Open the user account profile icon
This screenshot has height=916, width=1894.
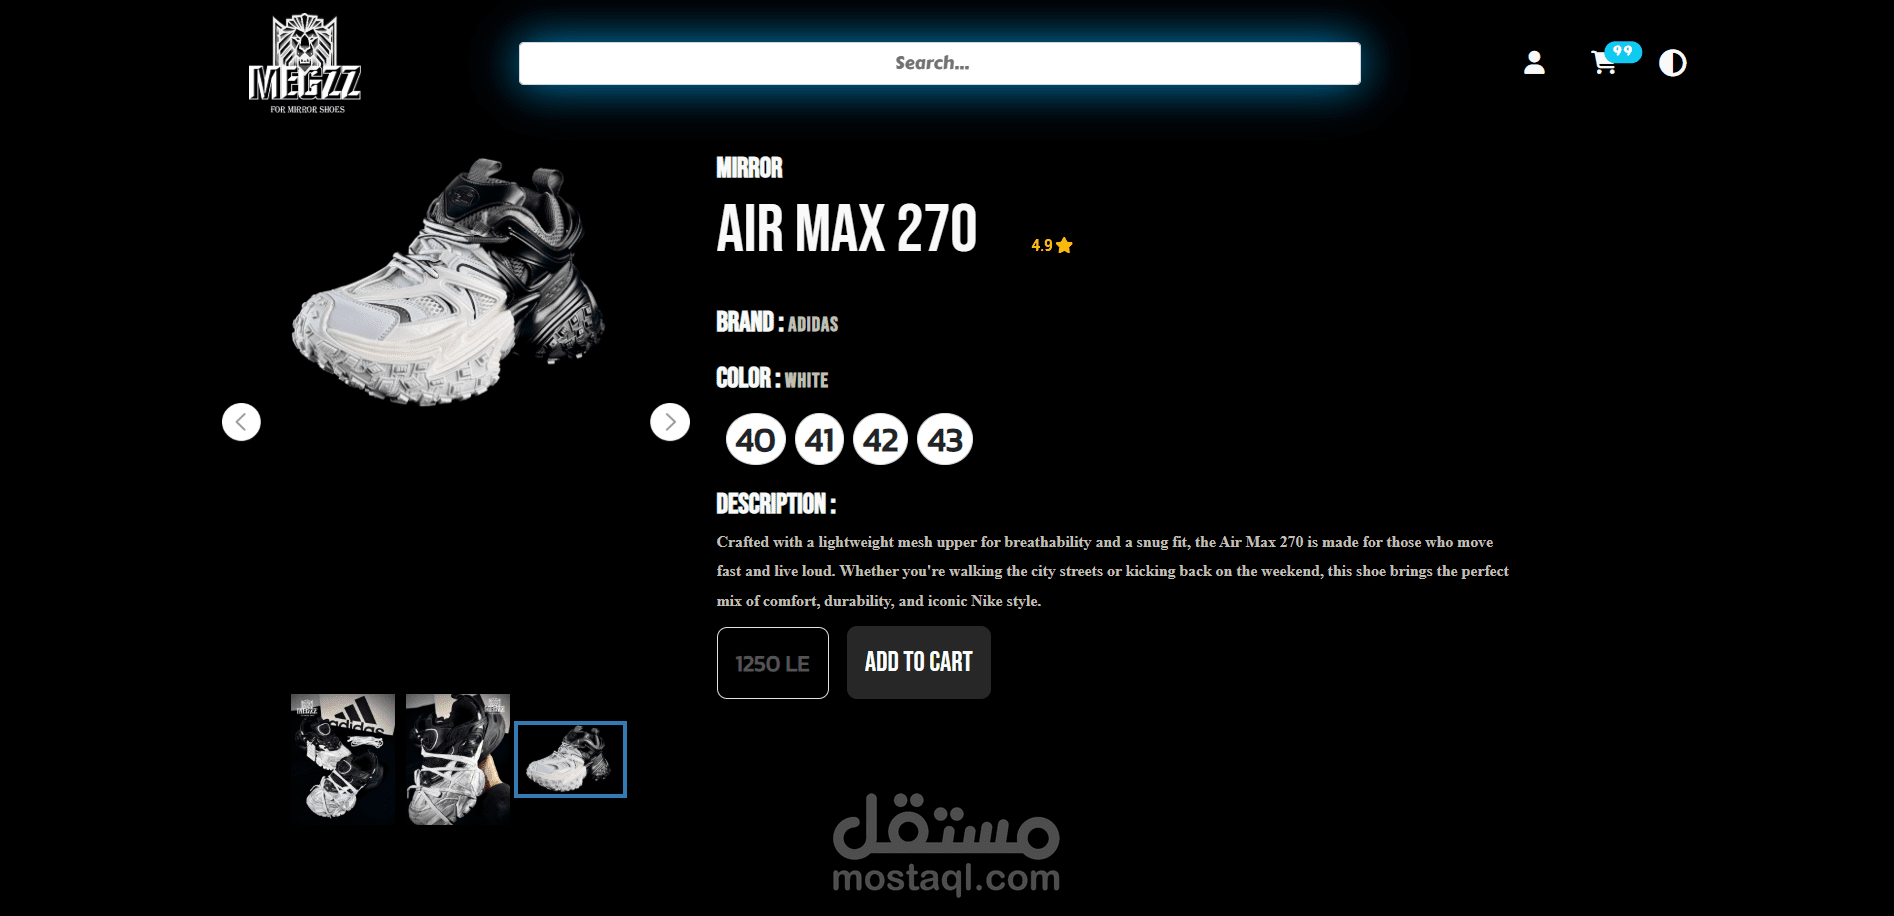tap(1534, 63)
